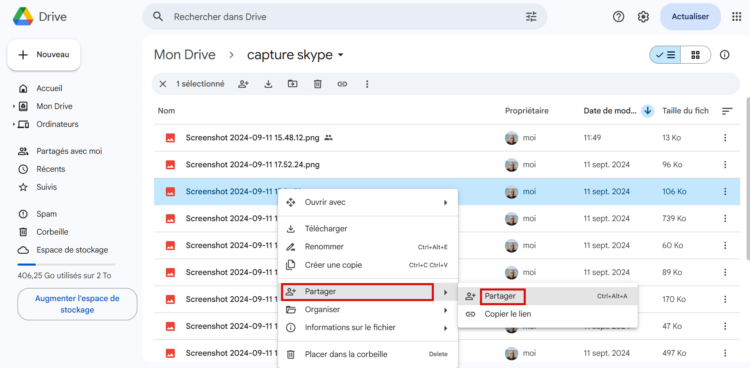Go to Mon Drive breadcrumb
The height and width of the screenshot is (368, 750).
point(185,55)
